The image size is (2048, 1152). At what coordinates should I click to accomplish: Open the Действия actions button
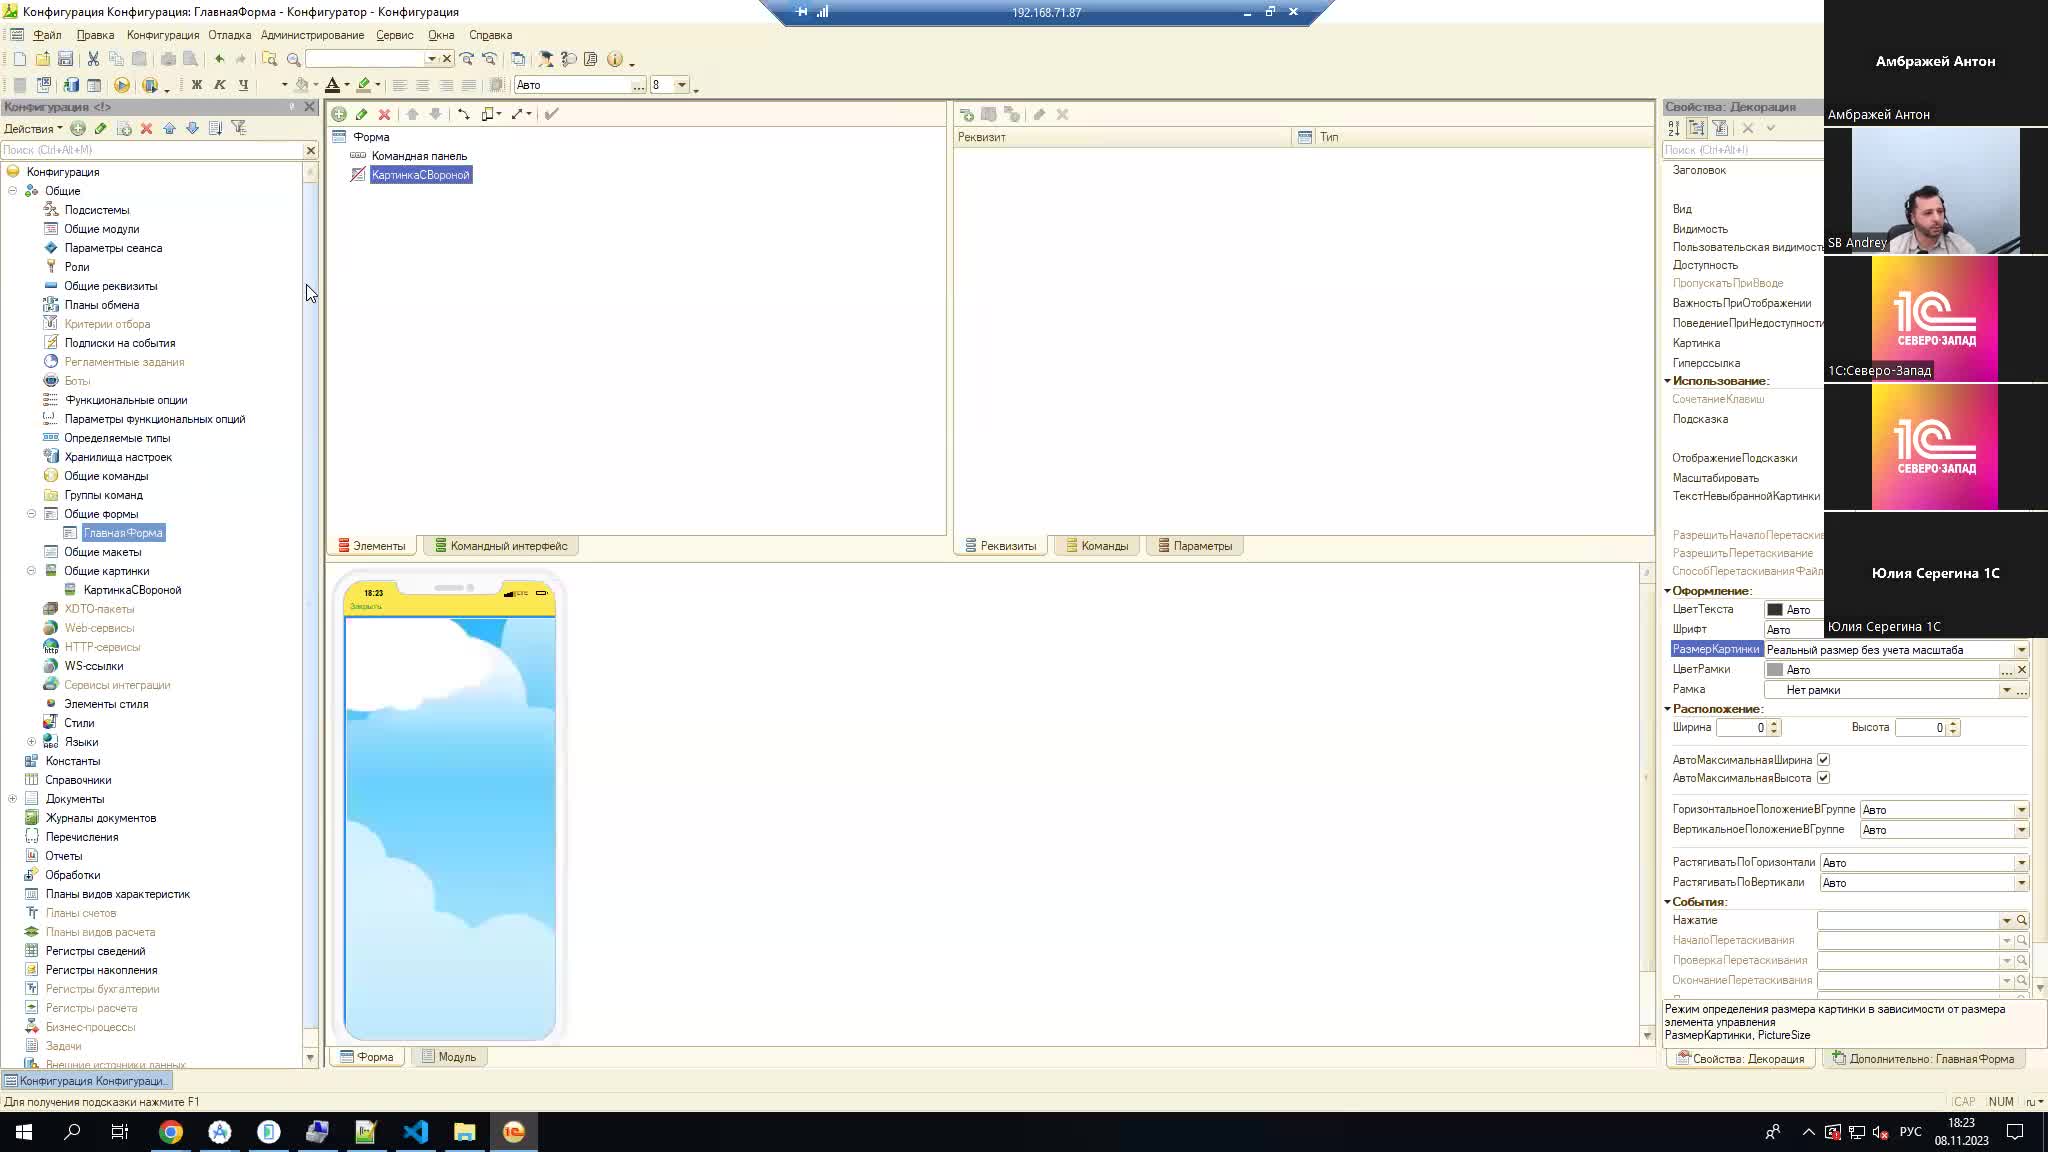[33, 128]
